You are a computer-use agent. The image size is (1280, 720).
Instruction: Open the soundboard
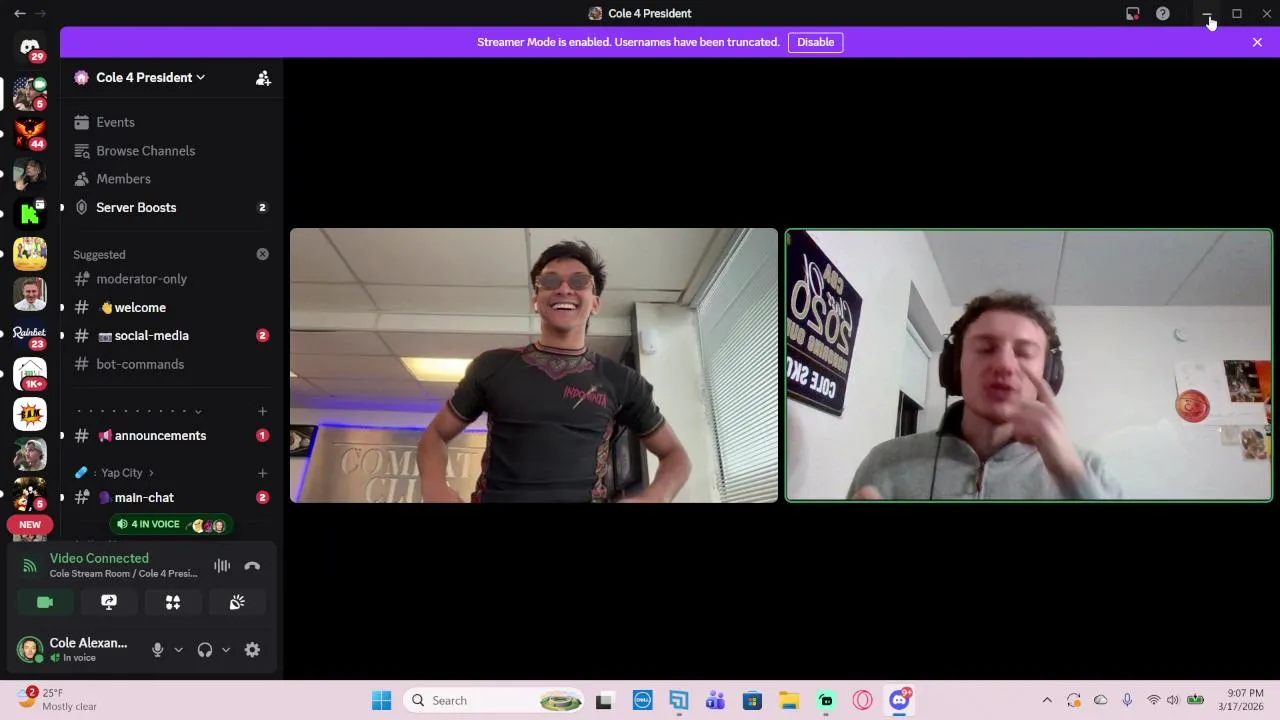click(x=237, y=602)
